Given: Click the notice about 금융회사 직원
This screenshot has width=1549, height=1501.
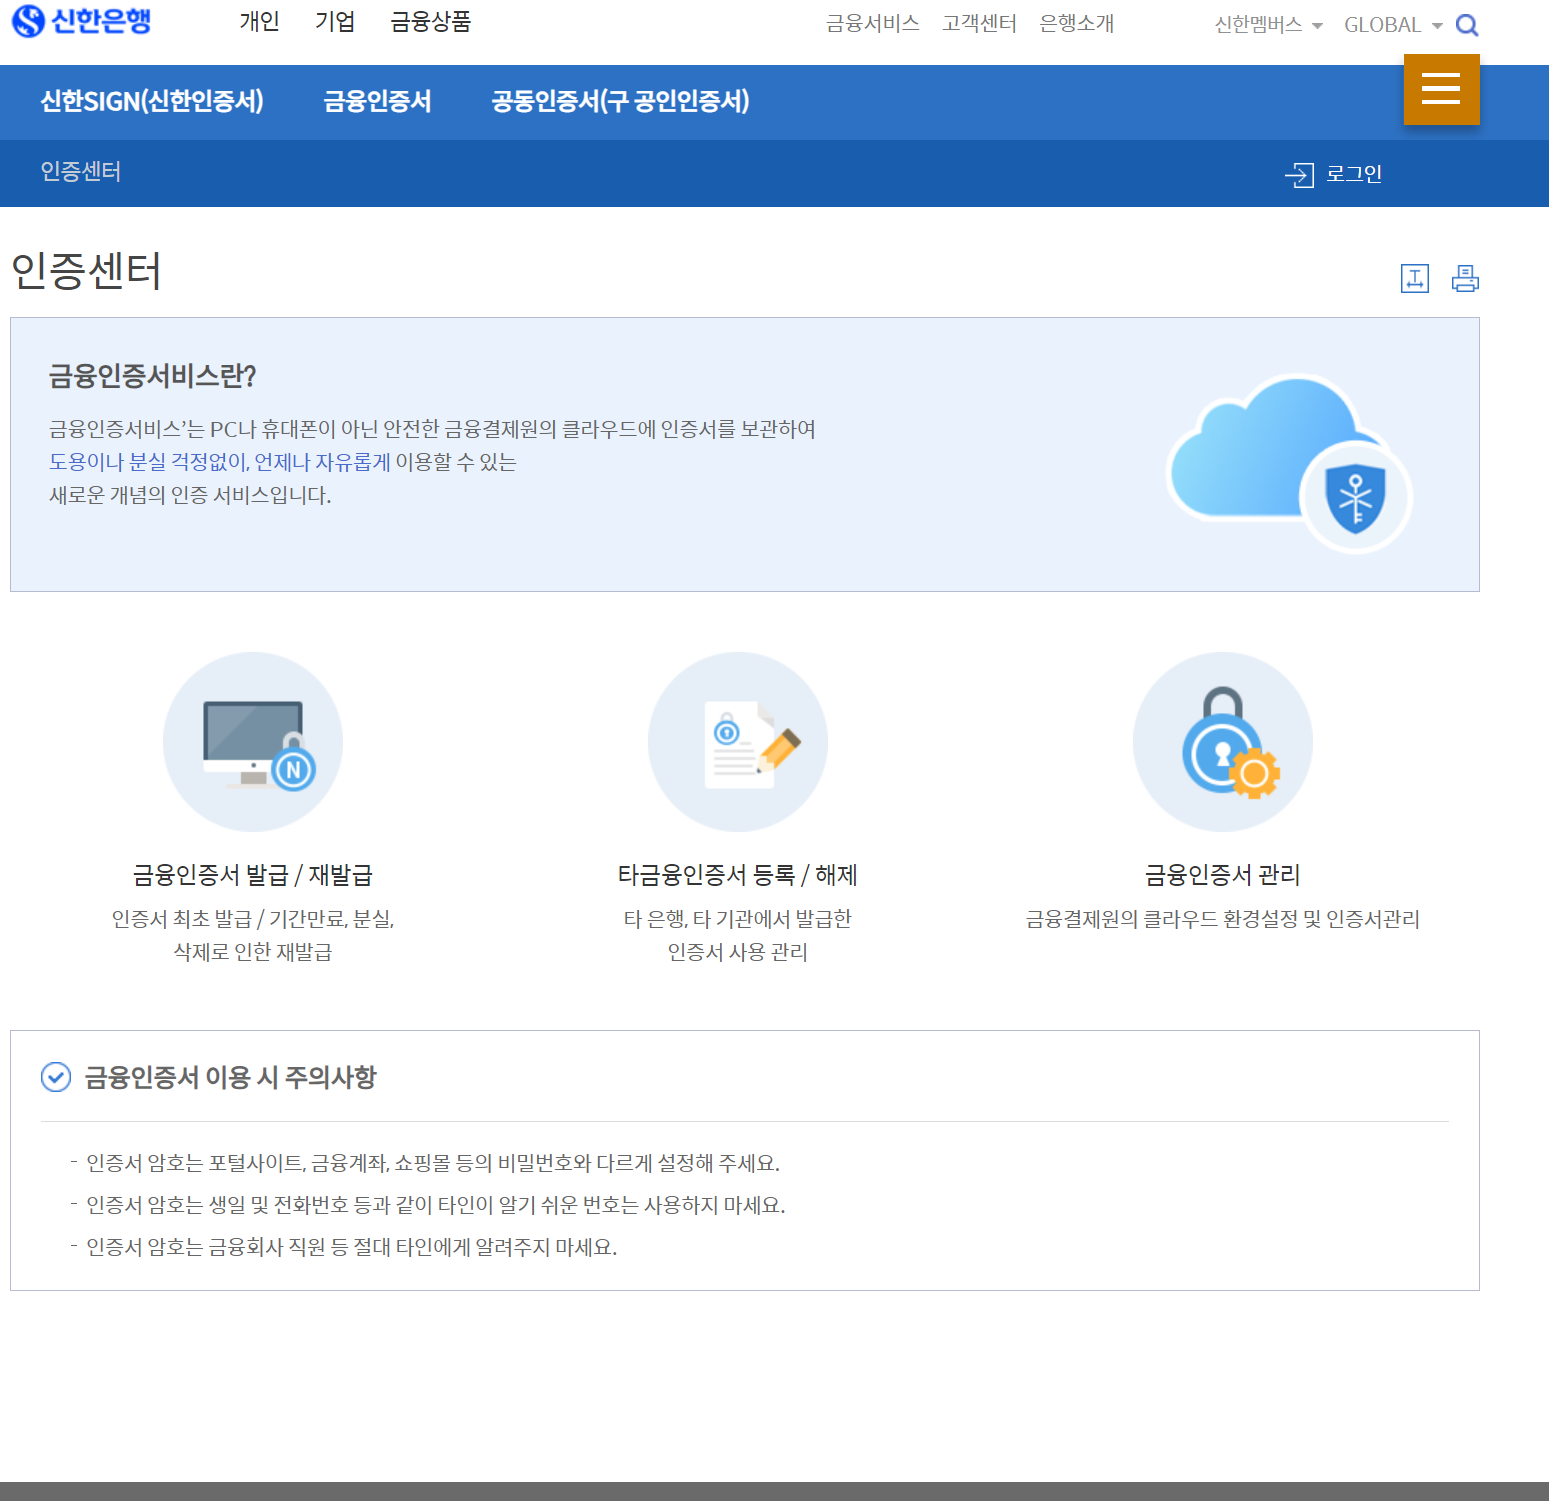Looking at the screenshot, I should click(x=352, y=1247).
